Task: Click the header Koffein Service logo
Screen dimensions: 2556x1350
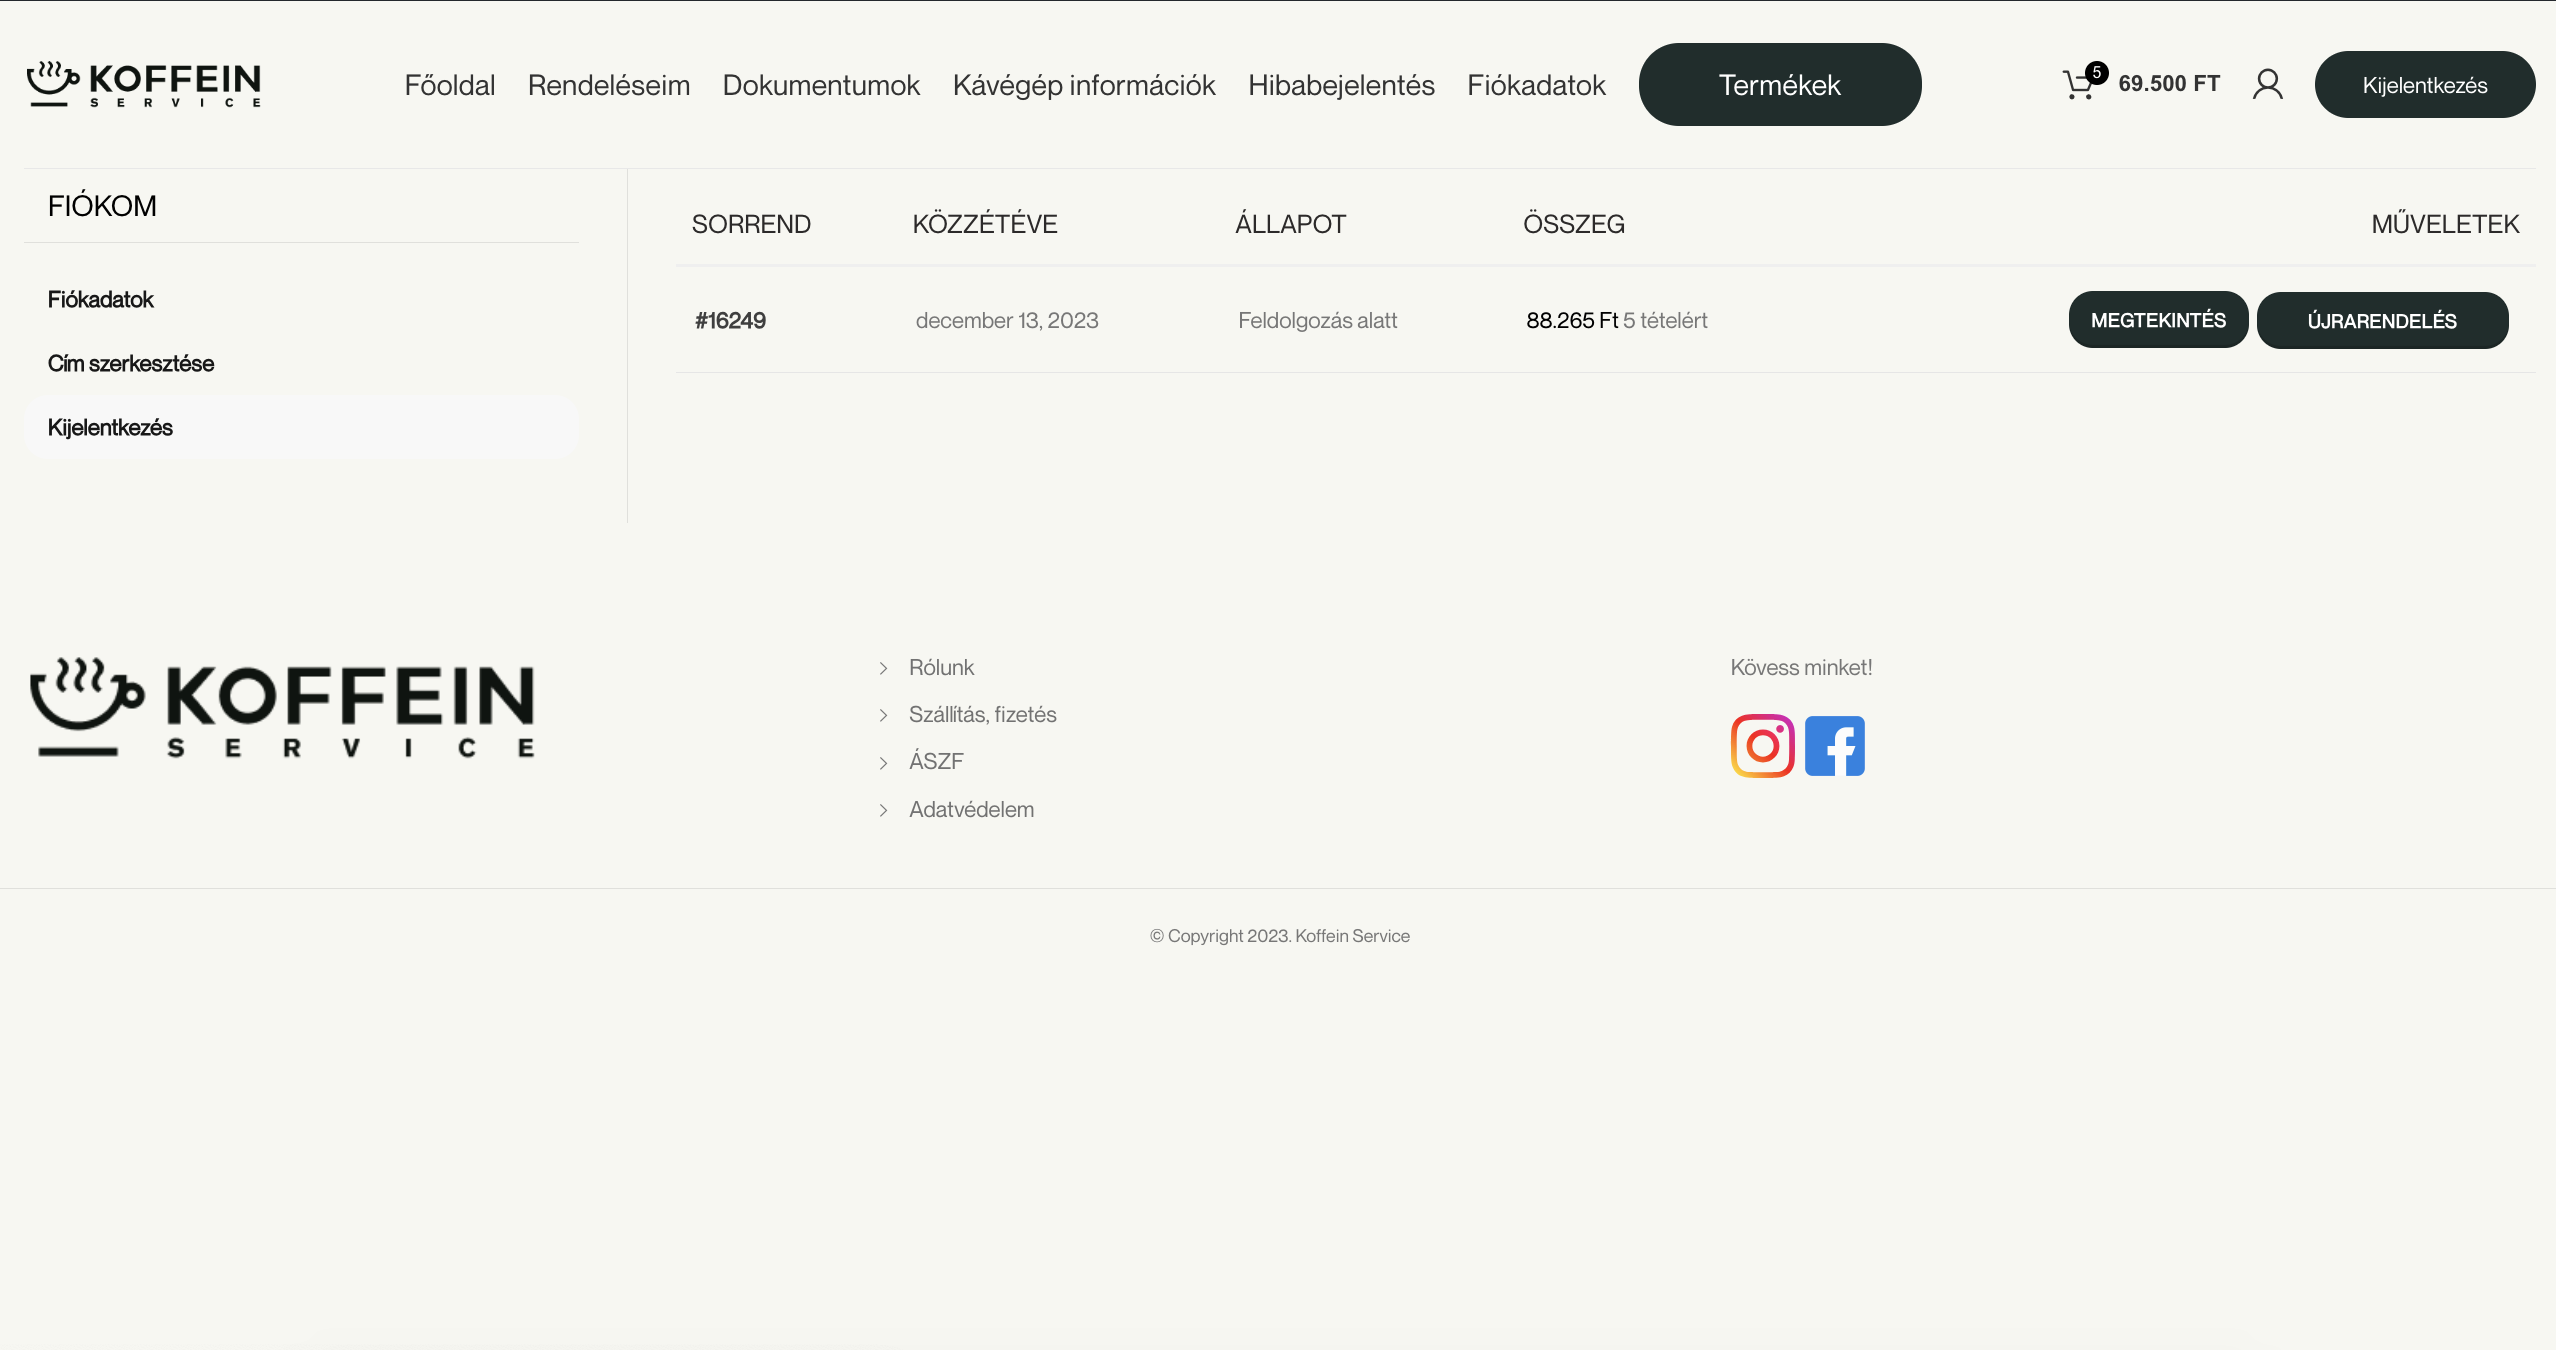Action: coord(144,85)
